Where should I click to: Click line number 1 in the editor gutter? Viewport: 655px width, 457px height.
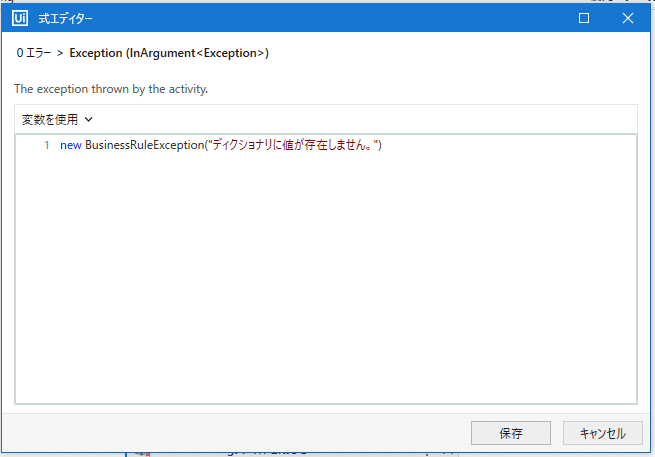pyautogui.click(x=47, y=145)
